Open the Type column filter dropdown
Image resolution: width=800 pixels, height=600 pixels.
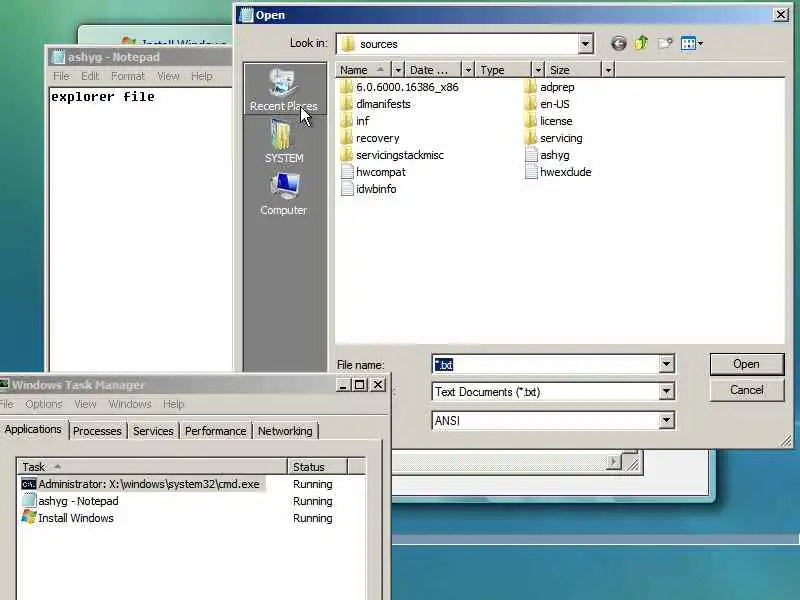pyautogui.click(x=538, y=69)
